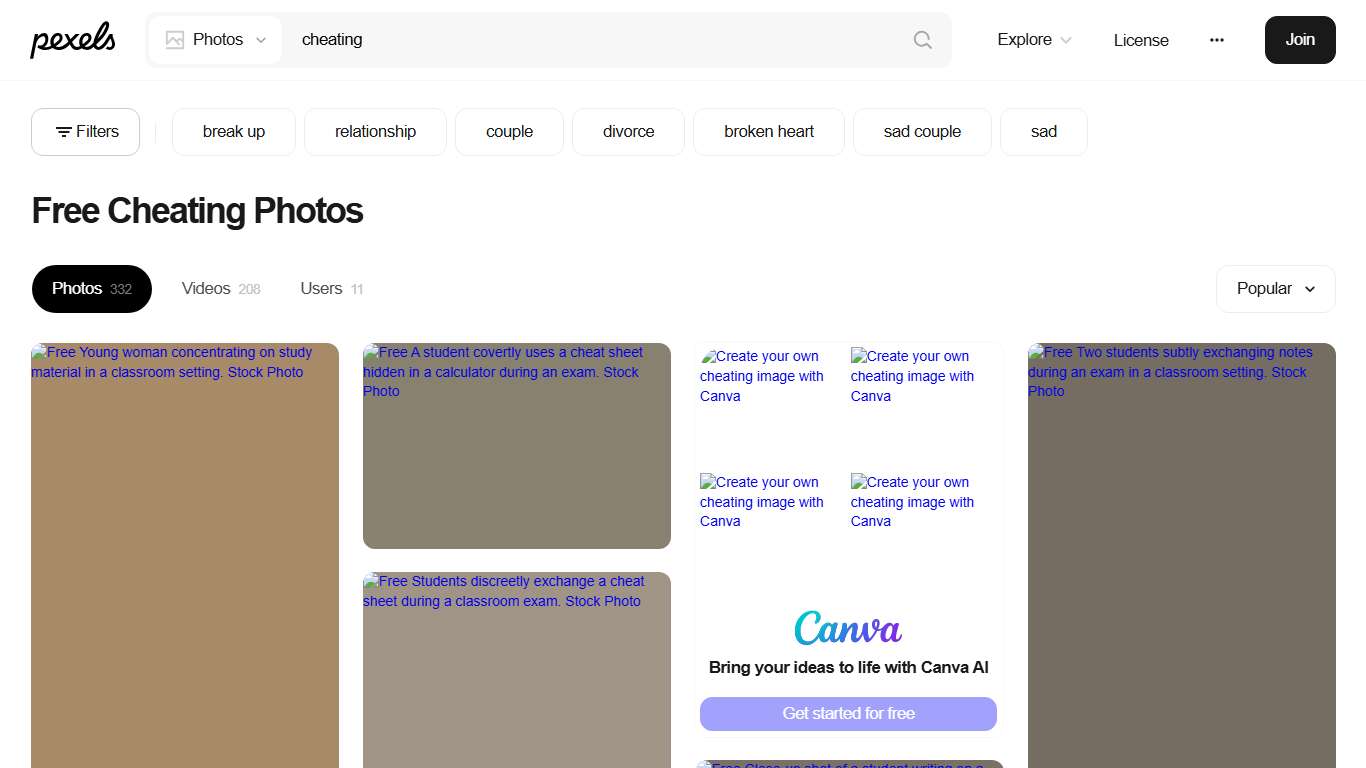1366x768 pixels.
Task: Open the three-dots more menu
Action: pyautogui.click(x=1216, y=40)
